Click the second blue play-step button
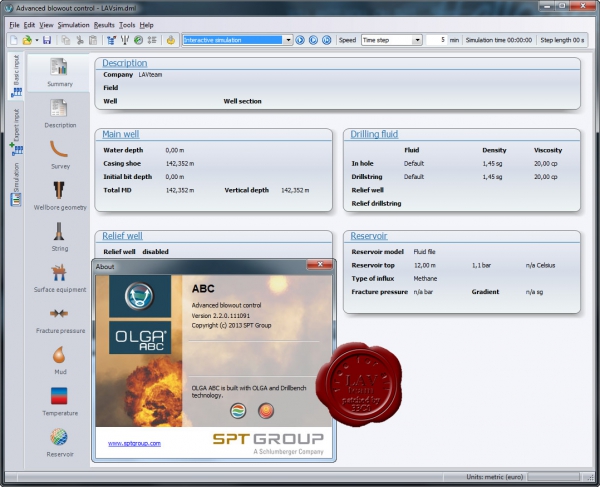The width and height of the screenshot is (600, 487). (313, 40)
